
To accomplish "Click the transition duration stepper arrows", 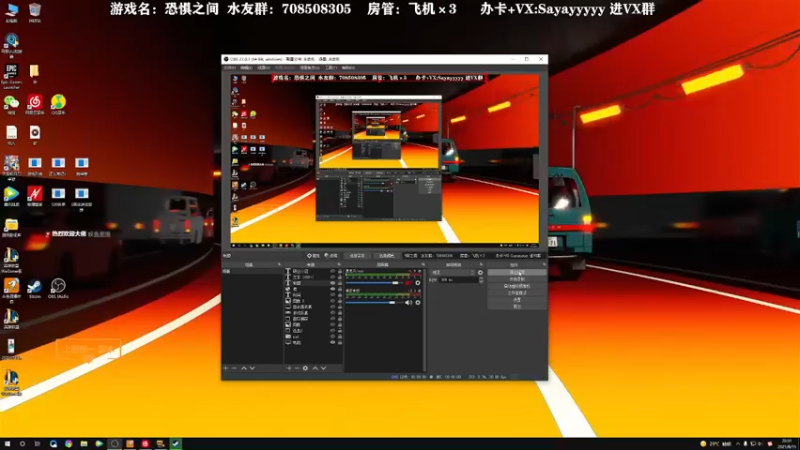I will click(x=481, y=280).
